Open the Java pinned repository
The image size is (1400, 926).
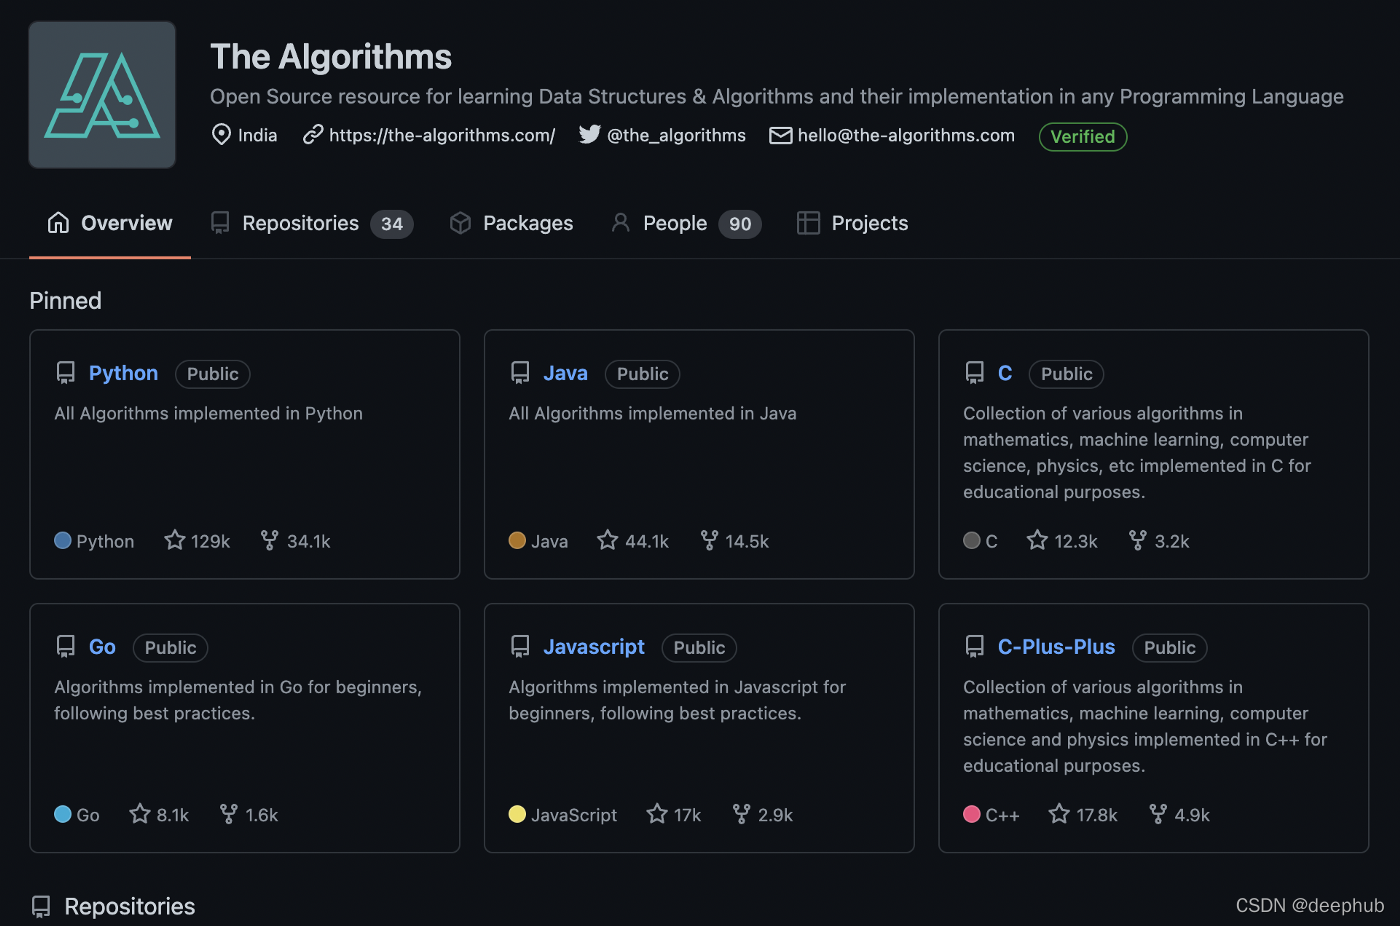point(565,373)
